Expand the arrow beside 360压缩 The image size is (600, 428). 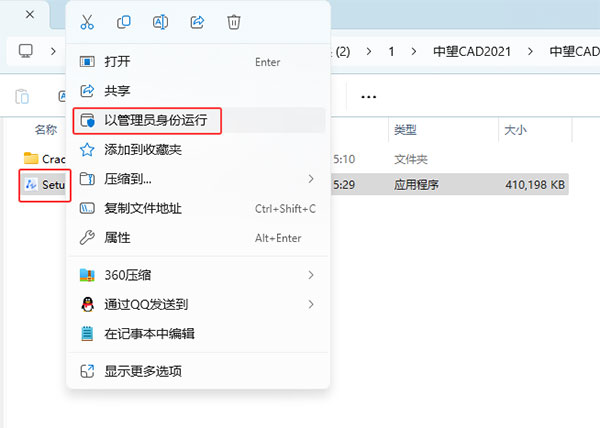tap(311, 275)
